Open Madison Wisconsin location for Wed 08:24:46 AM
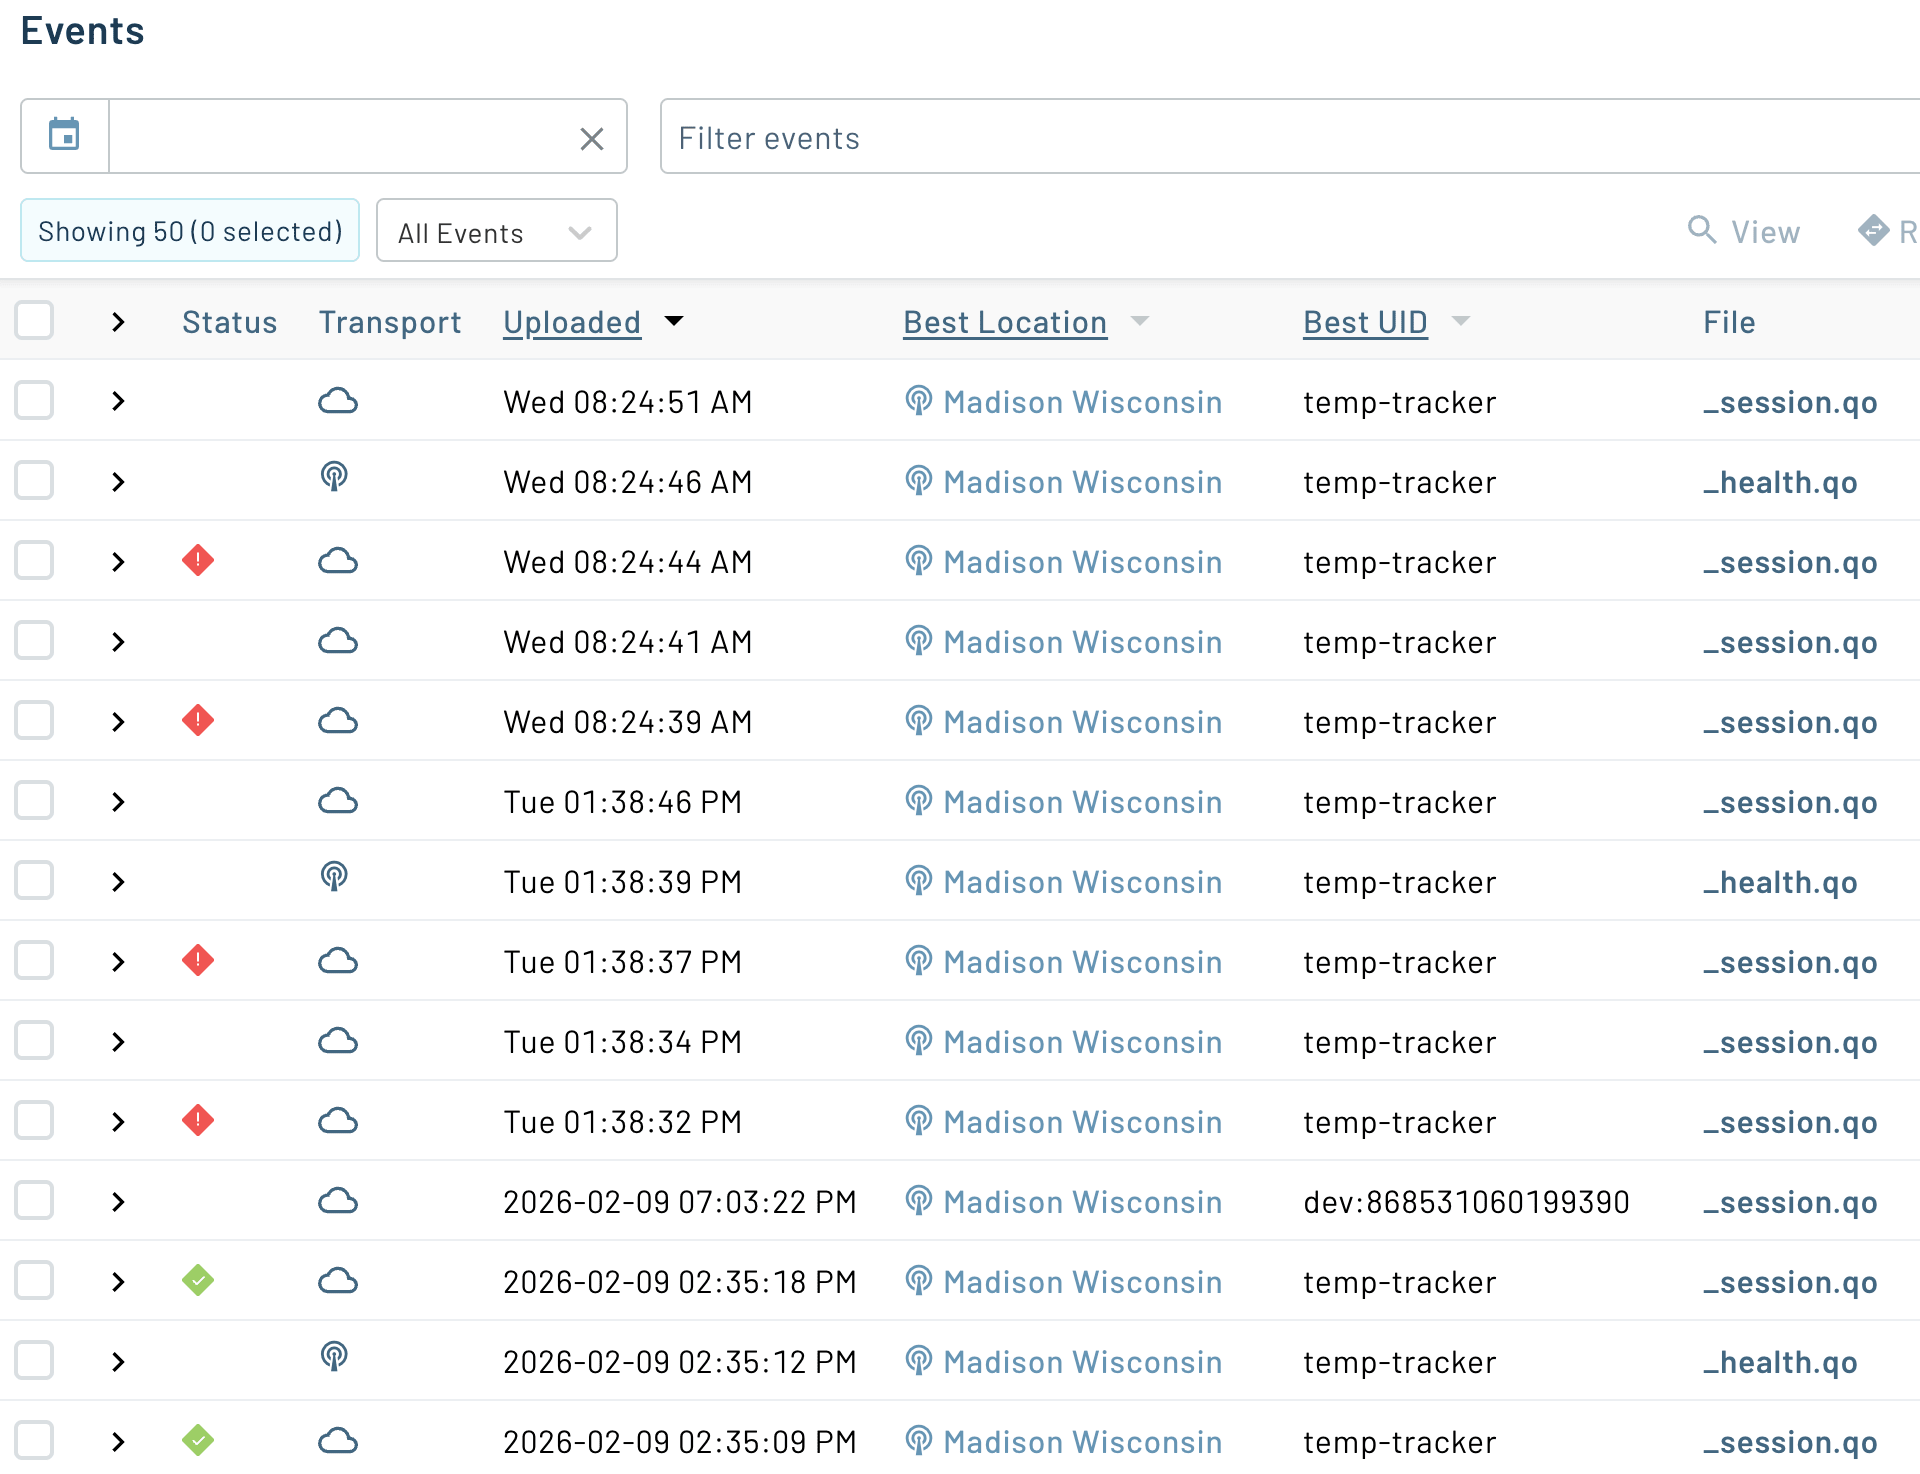This screenshot has width=1920, height=1474. [x=1082, y=482]
